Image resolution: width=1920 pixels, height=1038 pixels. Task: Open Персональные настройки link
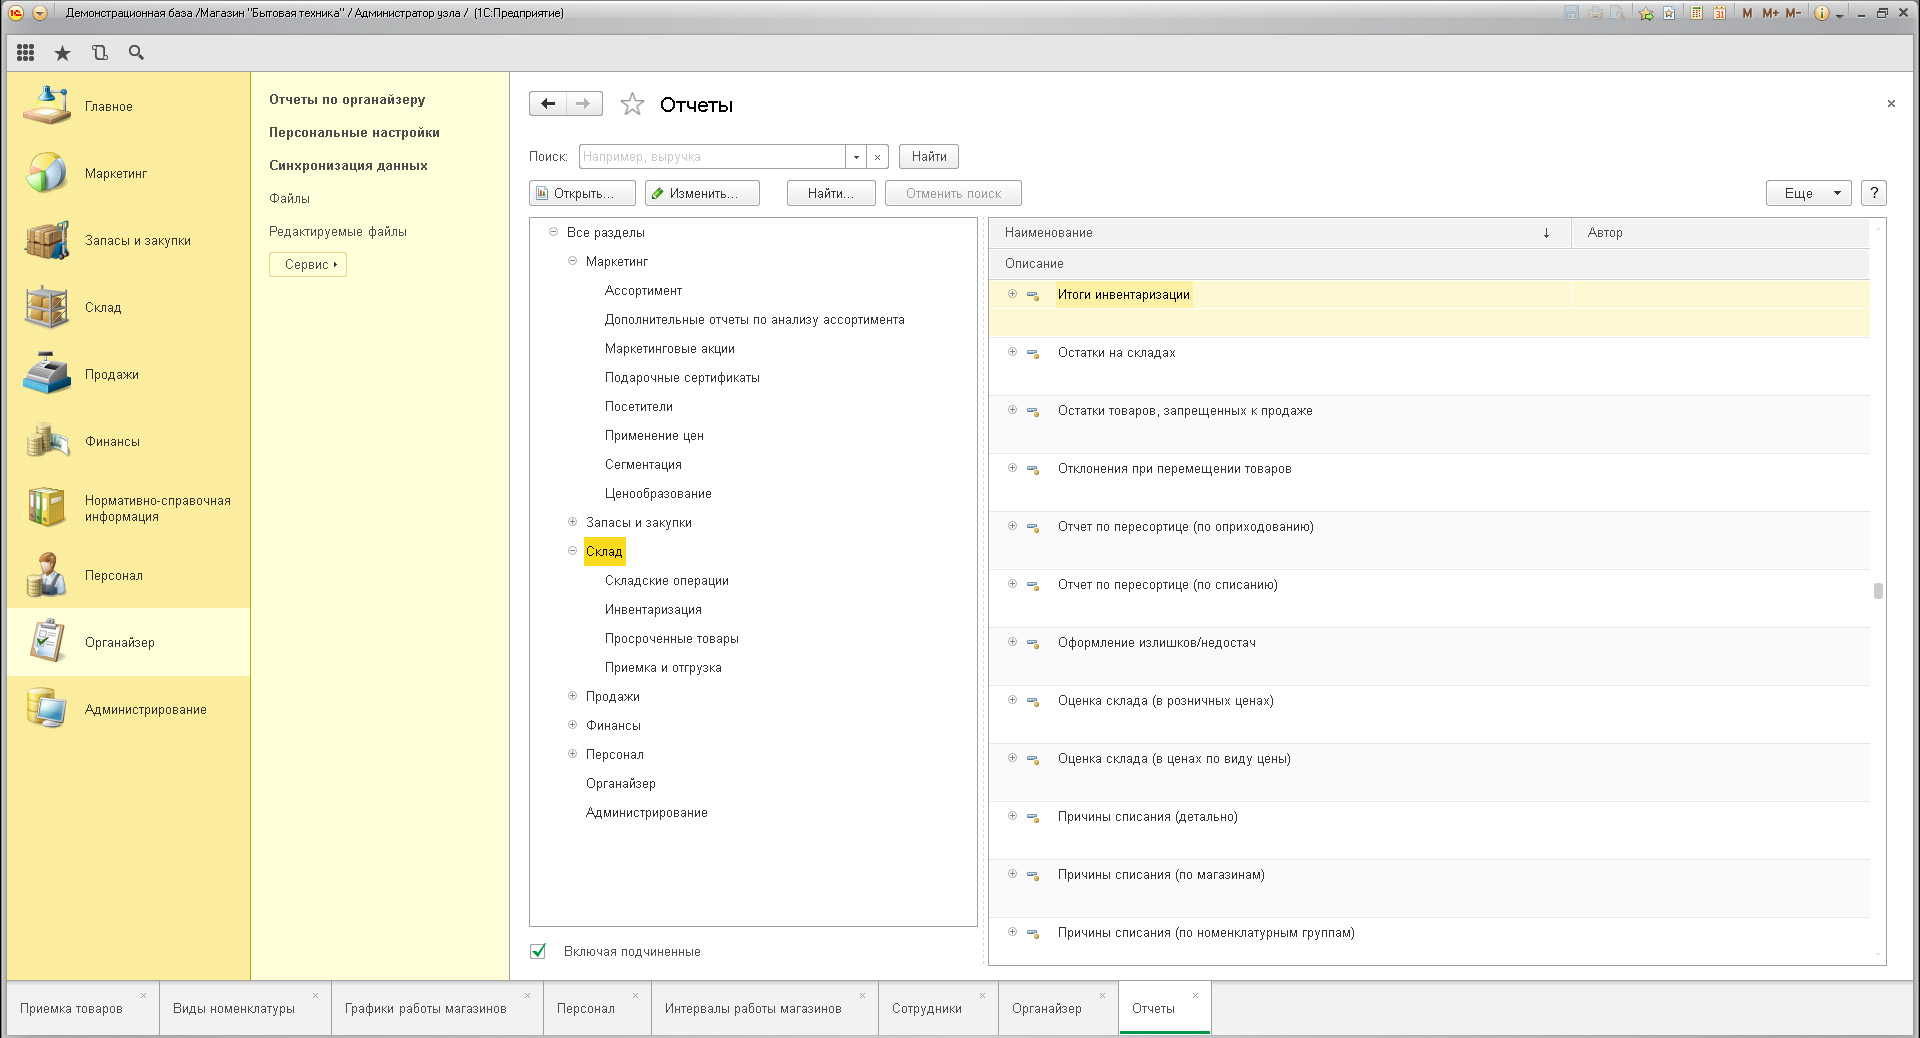(x=354, y=132)
